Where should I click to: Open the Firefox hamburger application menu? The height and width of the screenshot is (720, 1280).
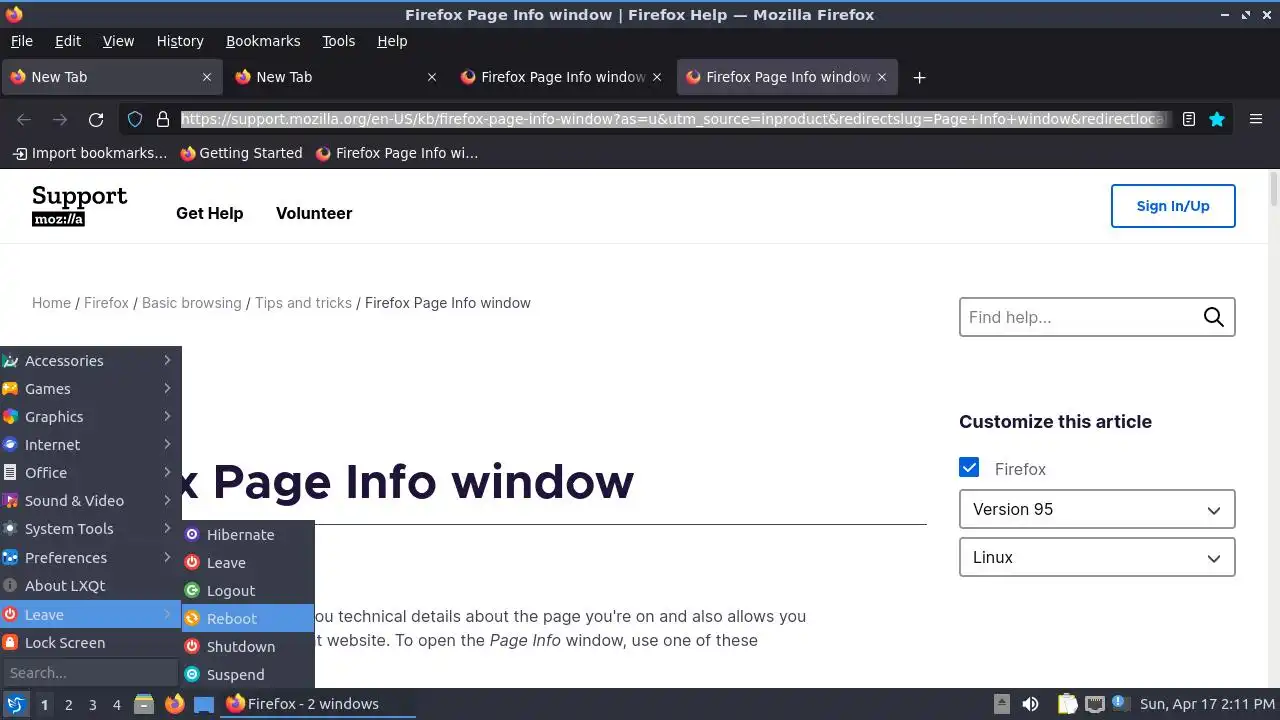pyautogui.click(x=1256, y=119)
